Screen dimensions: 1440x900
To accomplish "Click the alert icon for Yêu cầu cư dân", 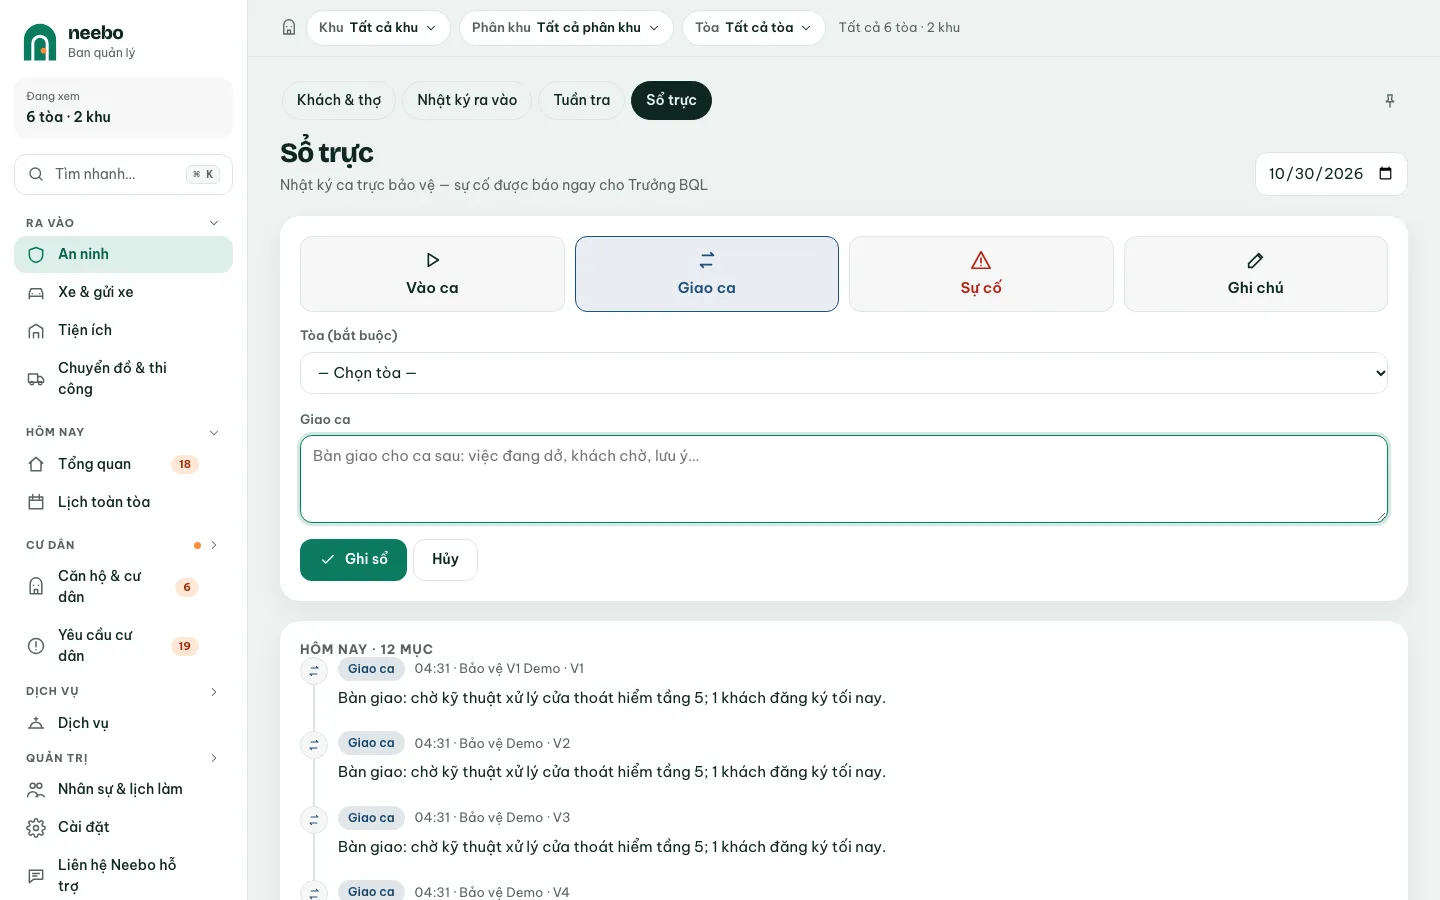I will [36, 646].
